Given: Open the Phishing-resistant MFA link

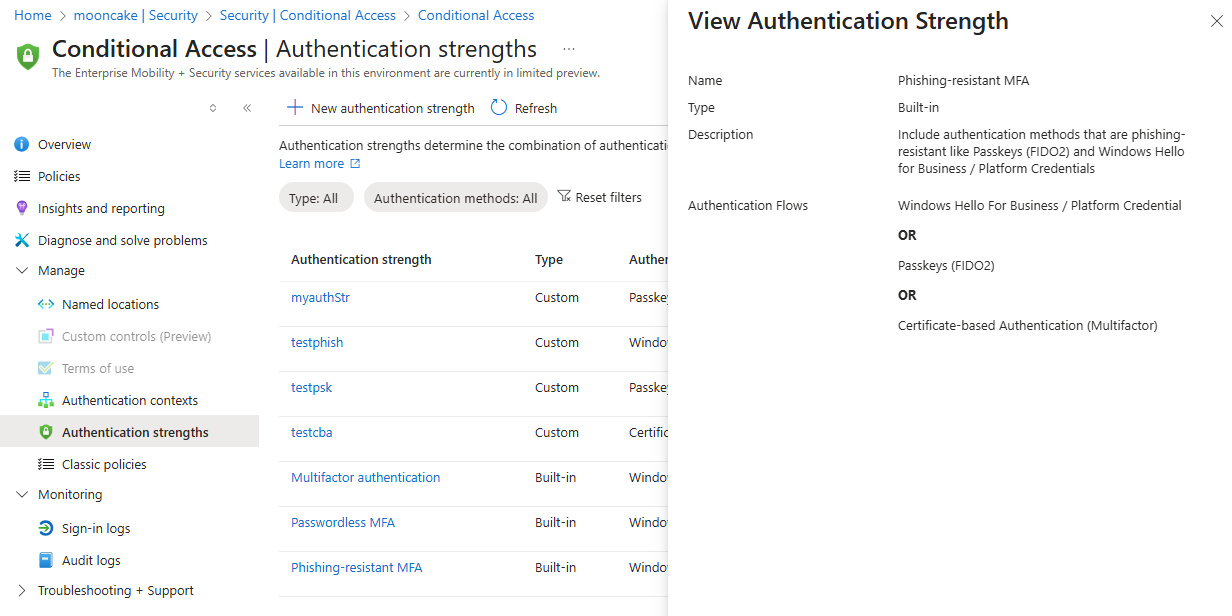Looking at the screenshot, I should (x=356, y=567).
